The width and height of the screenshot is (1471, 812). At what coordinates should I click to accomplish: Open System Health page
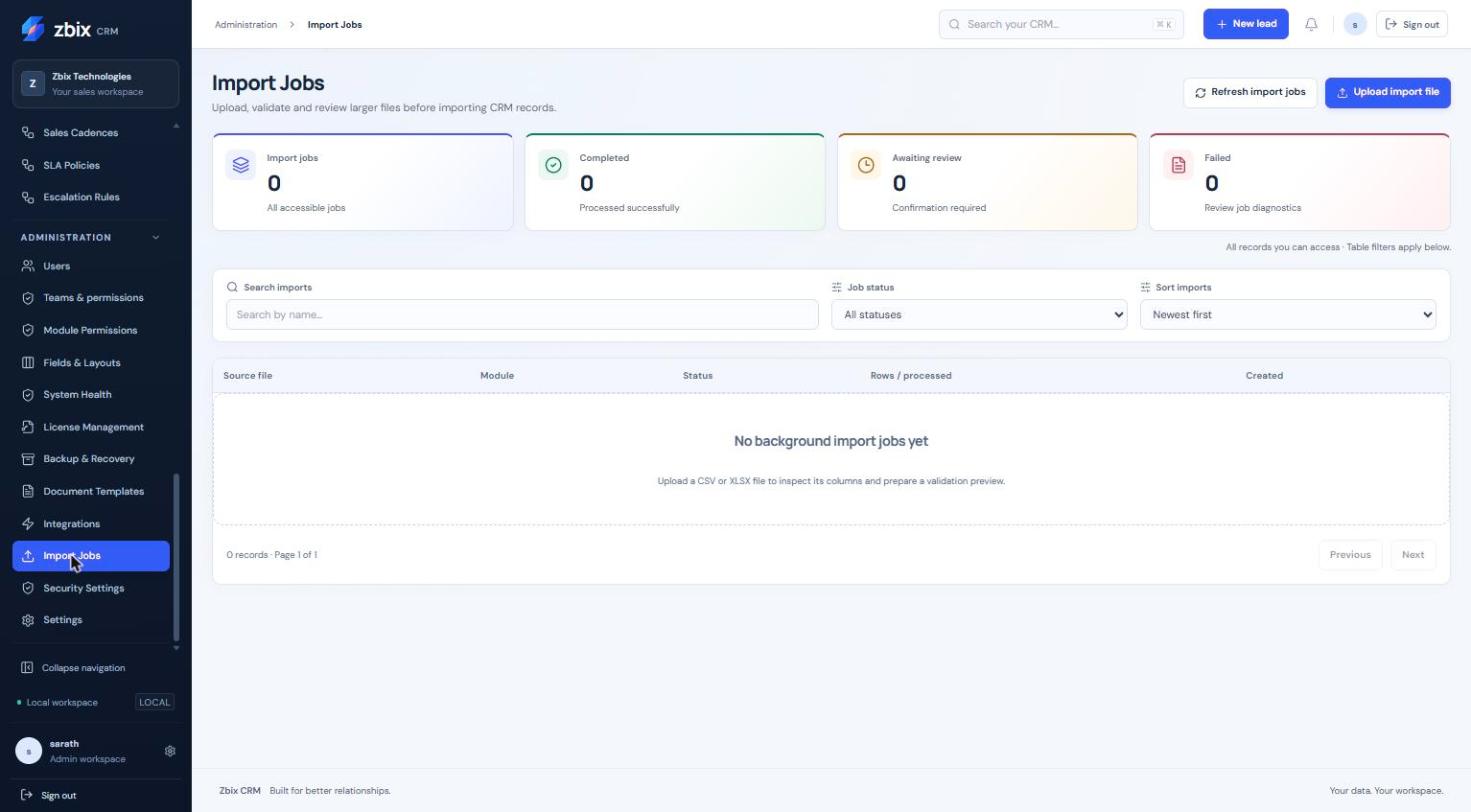point(91,395)
